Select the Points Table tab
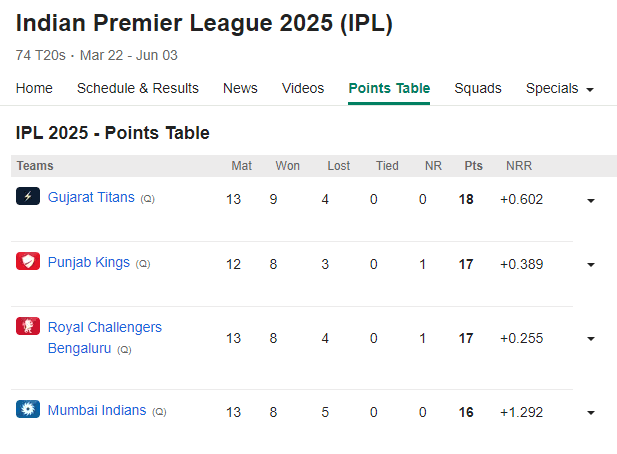617x454 pixels. pos(389,89)
